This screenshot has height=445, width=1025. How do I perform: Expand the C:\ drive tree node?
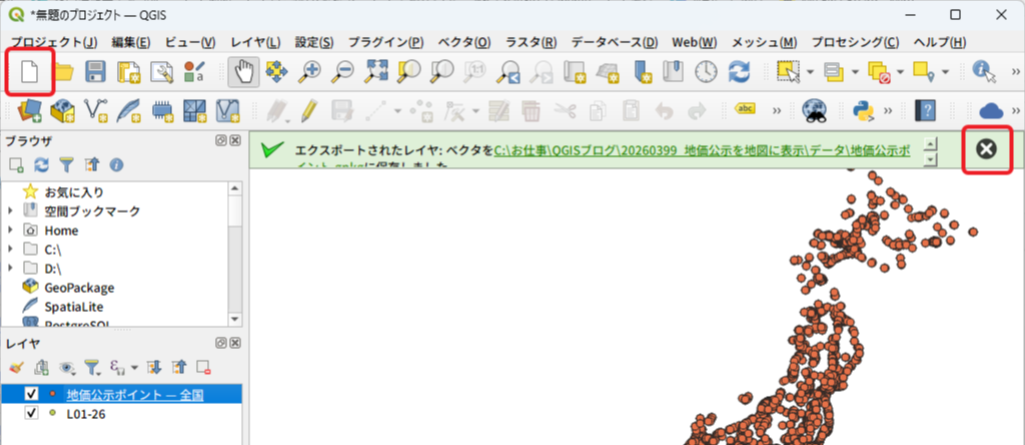(x=11, y=249)
